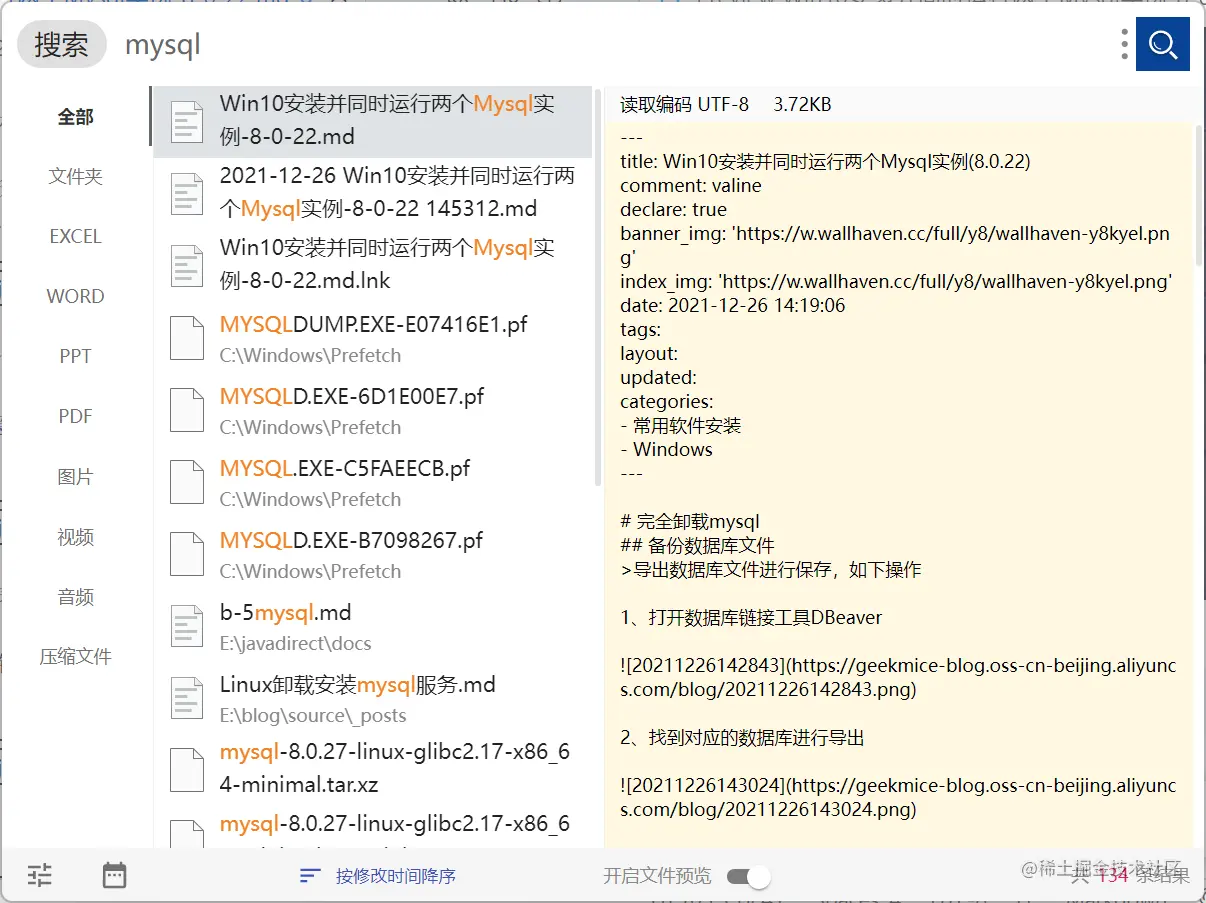Click file icon of MYSQL.EXE-C5FAEECB.pf
Viewport: 1206px width, 903px height.
(187, 482)
